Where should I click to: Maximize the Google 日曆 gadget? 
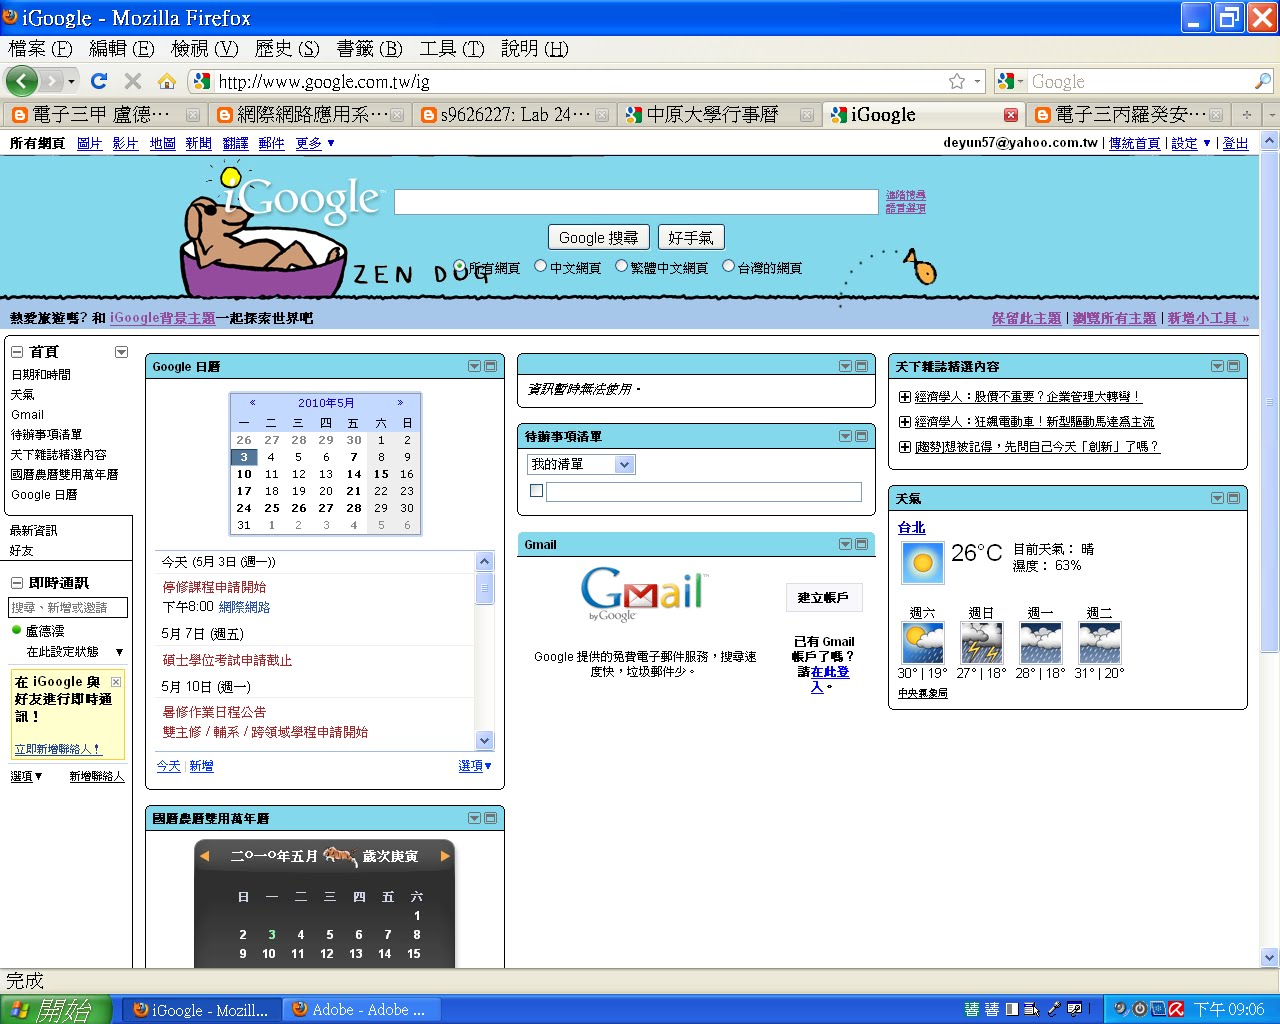[491, 366]
